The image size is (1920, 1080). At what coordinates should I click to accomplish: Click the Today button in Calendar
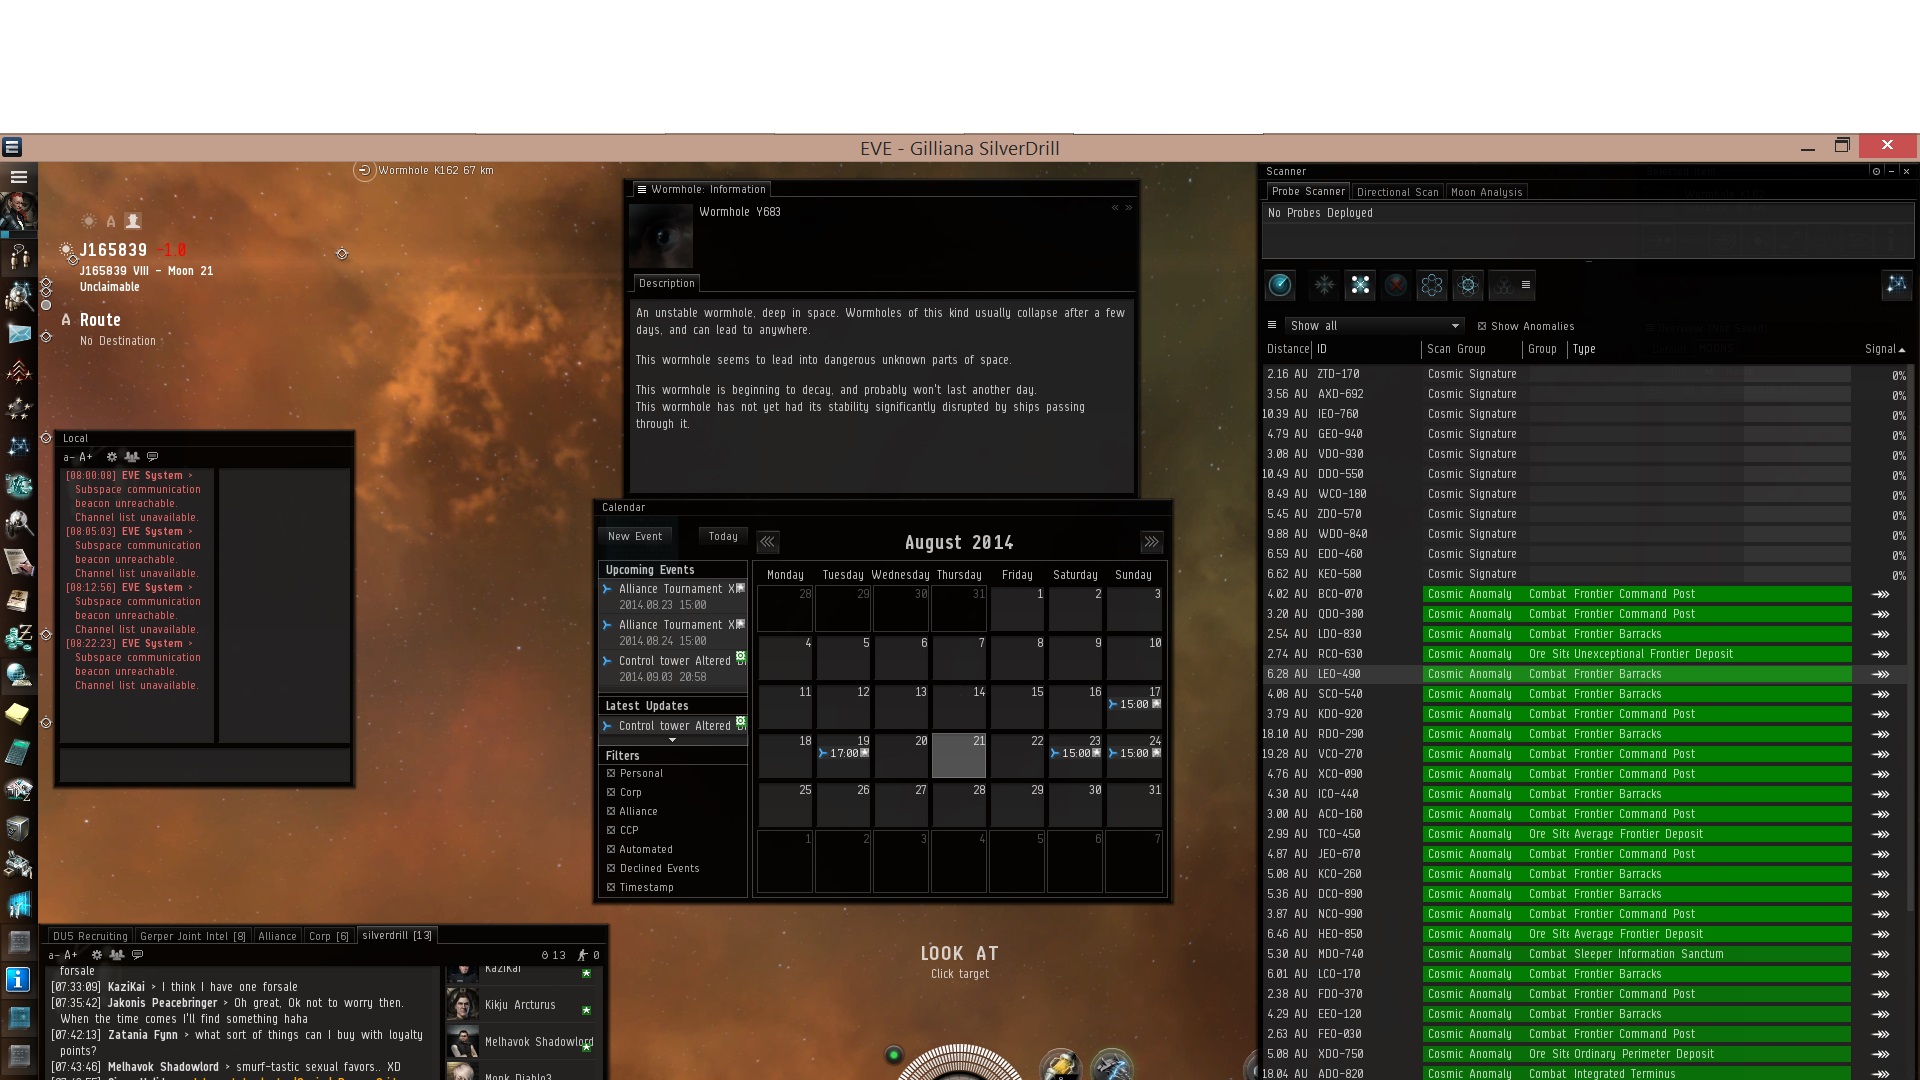(722, 537)
